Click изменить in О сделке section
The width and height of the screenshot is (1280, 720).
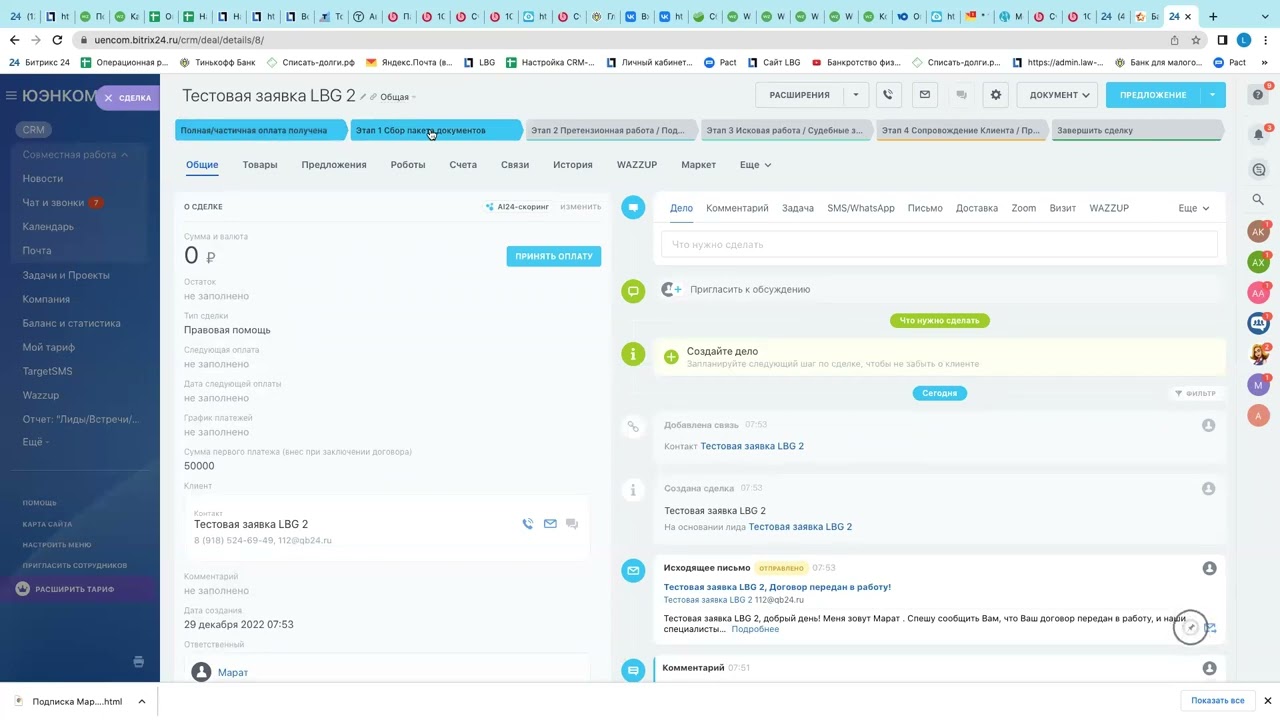[581, 207]
